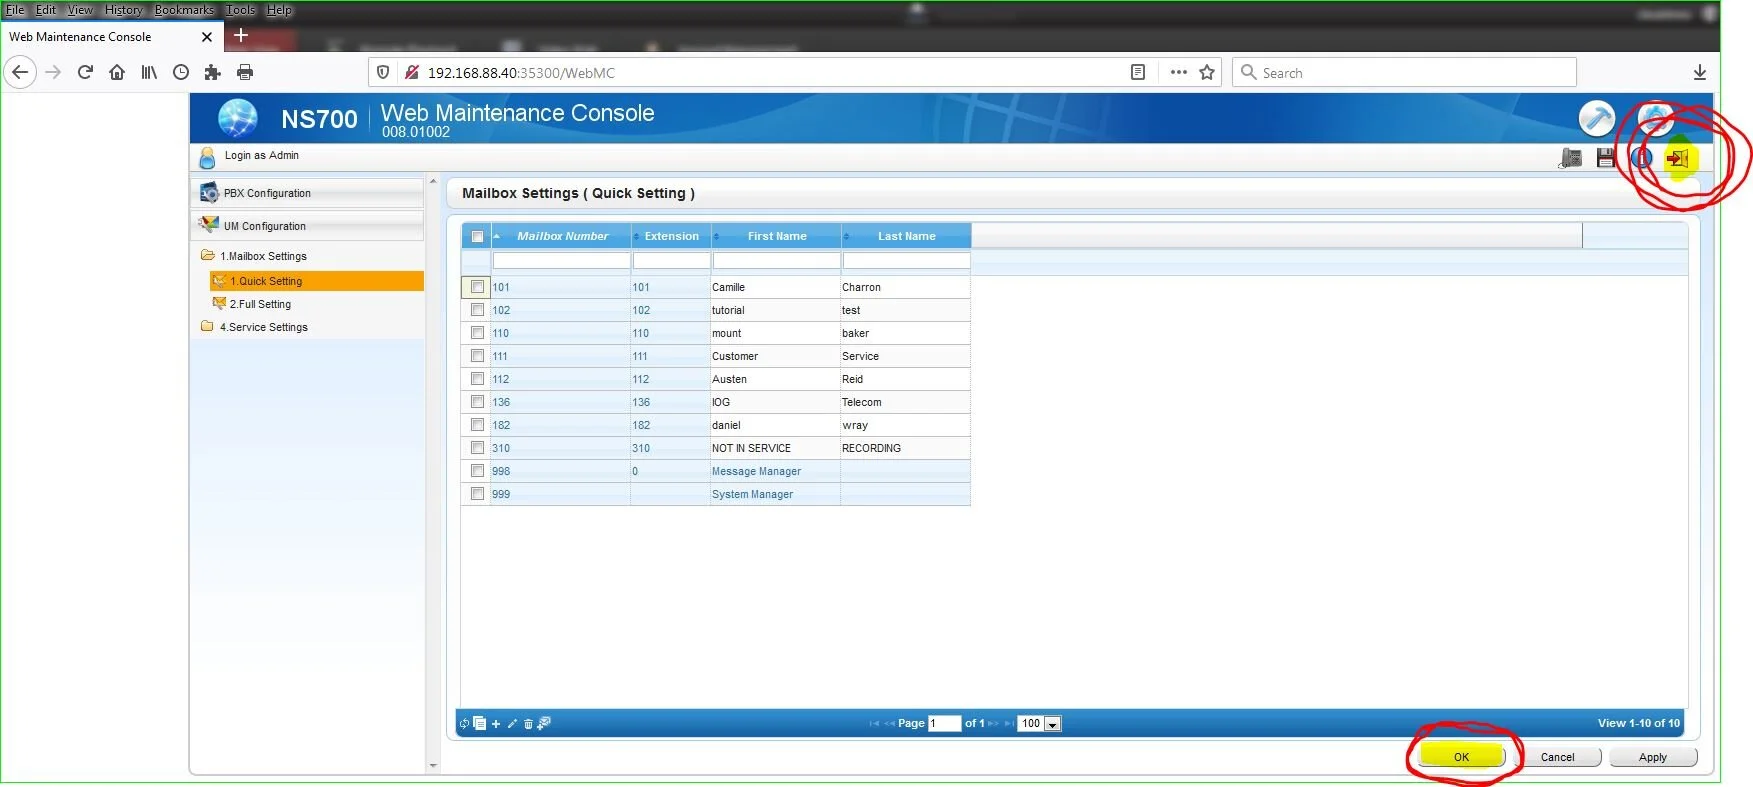Go to first page of table
Image resolution: width=1753 pixels, height=787 pixels.
tap(874, 723)
